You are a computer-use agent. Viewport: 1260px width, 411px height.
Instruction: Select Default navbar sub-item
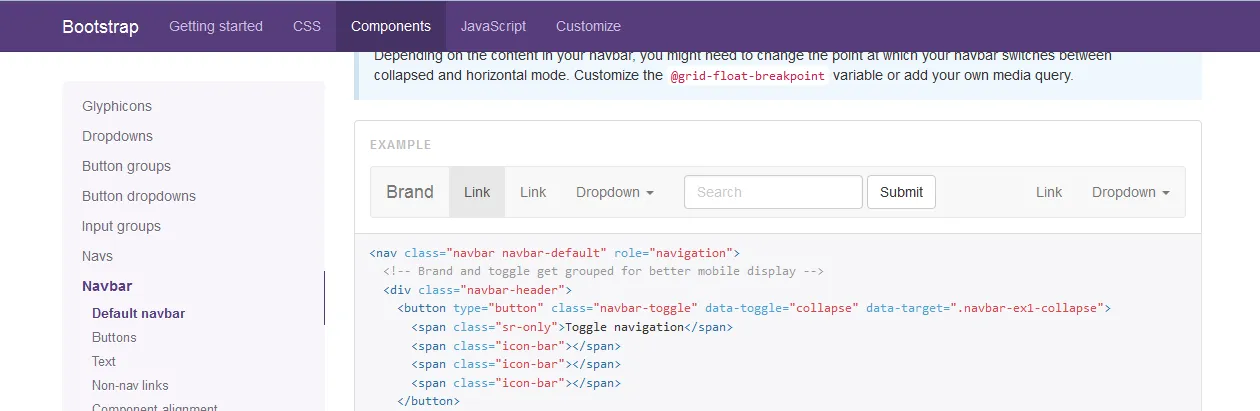[138, 313]
